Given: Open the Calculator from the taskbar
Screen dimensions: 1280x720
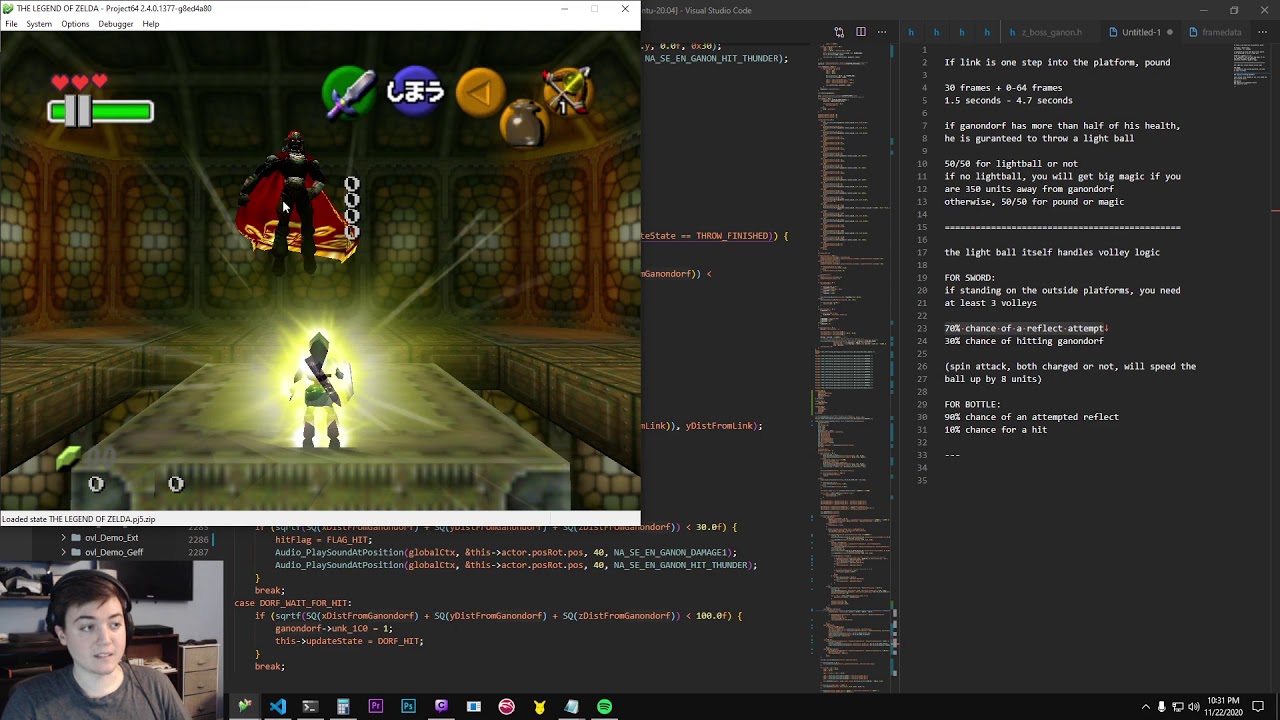Looking at the screenshot, I should tap(343, 707).
